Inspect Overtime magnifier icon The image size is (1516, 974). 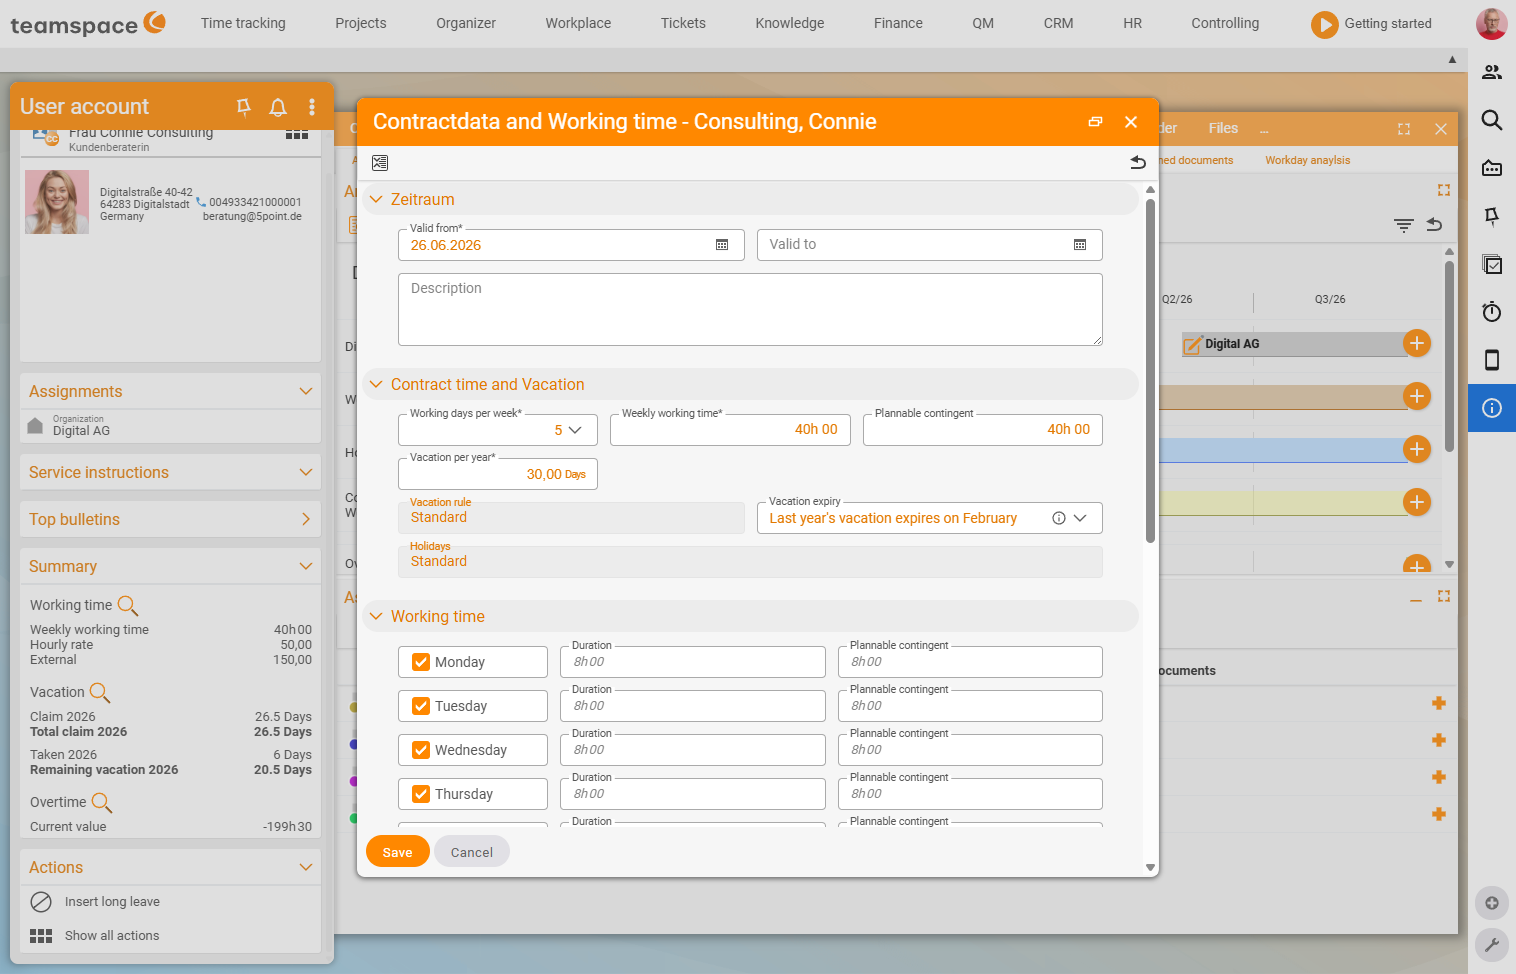(x=102, y=803)
